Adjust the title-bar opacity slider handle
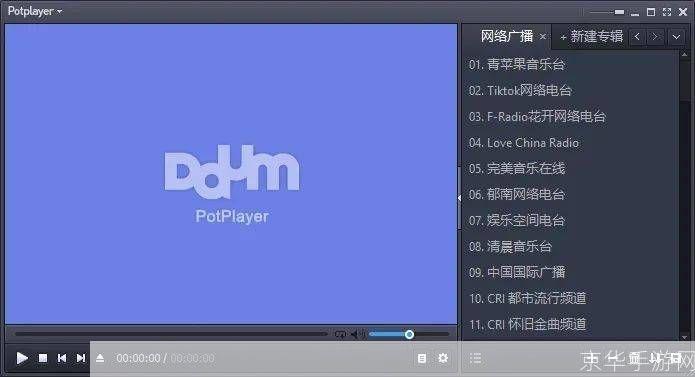This screenshot has width=695, height=377. pos(619,12)
